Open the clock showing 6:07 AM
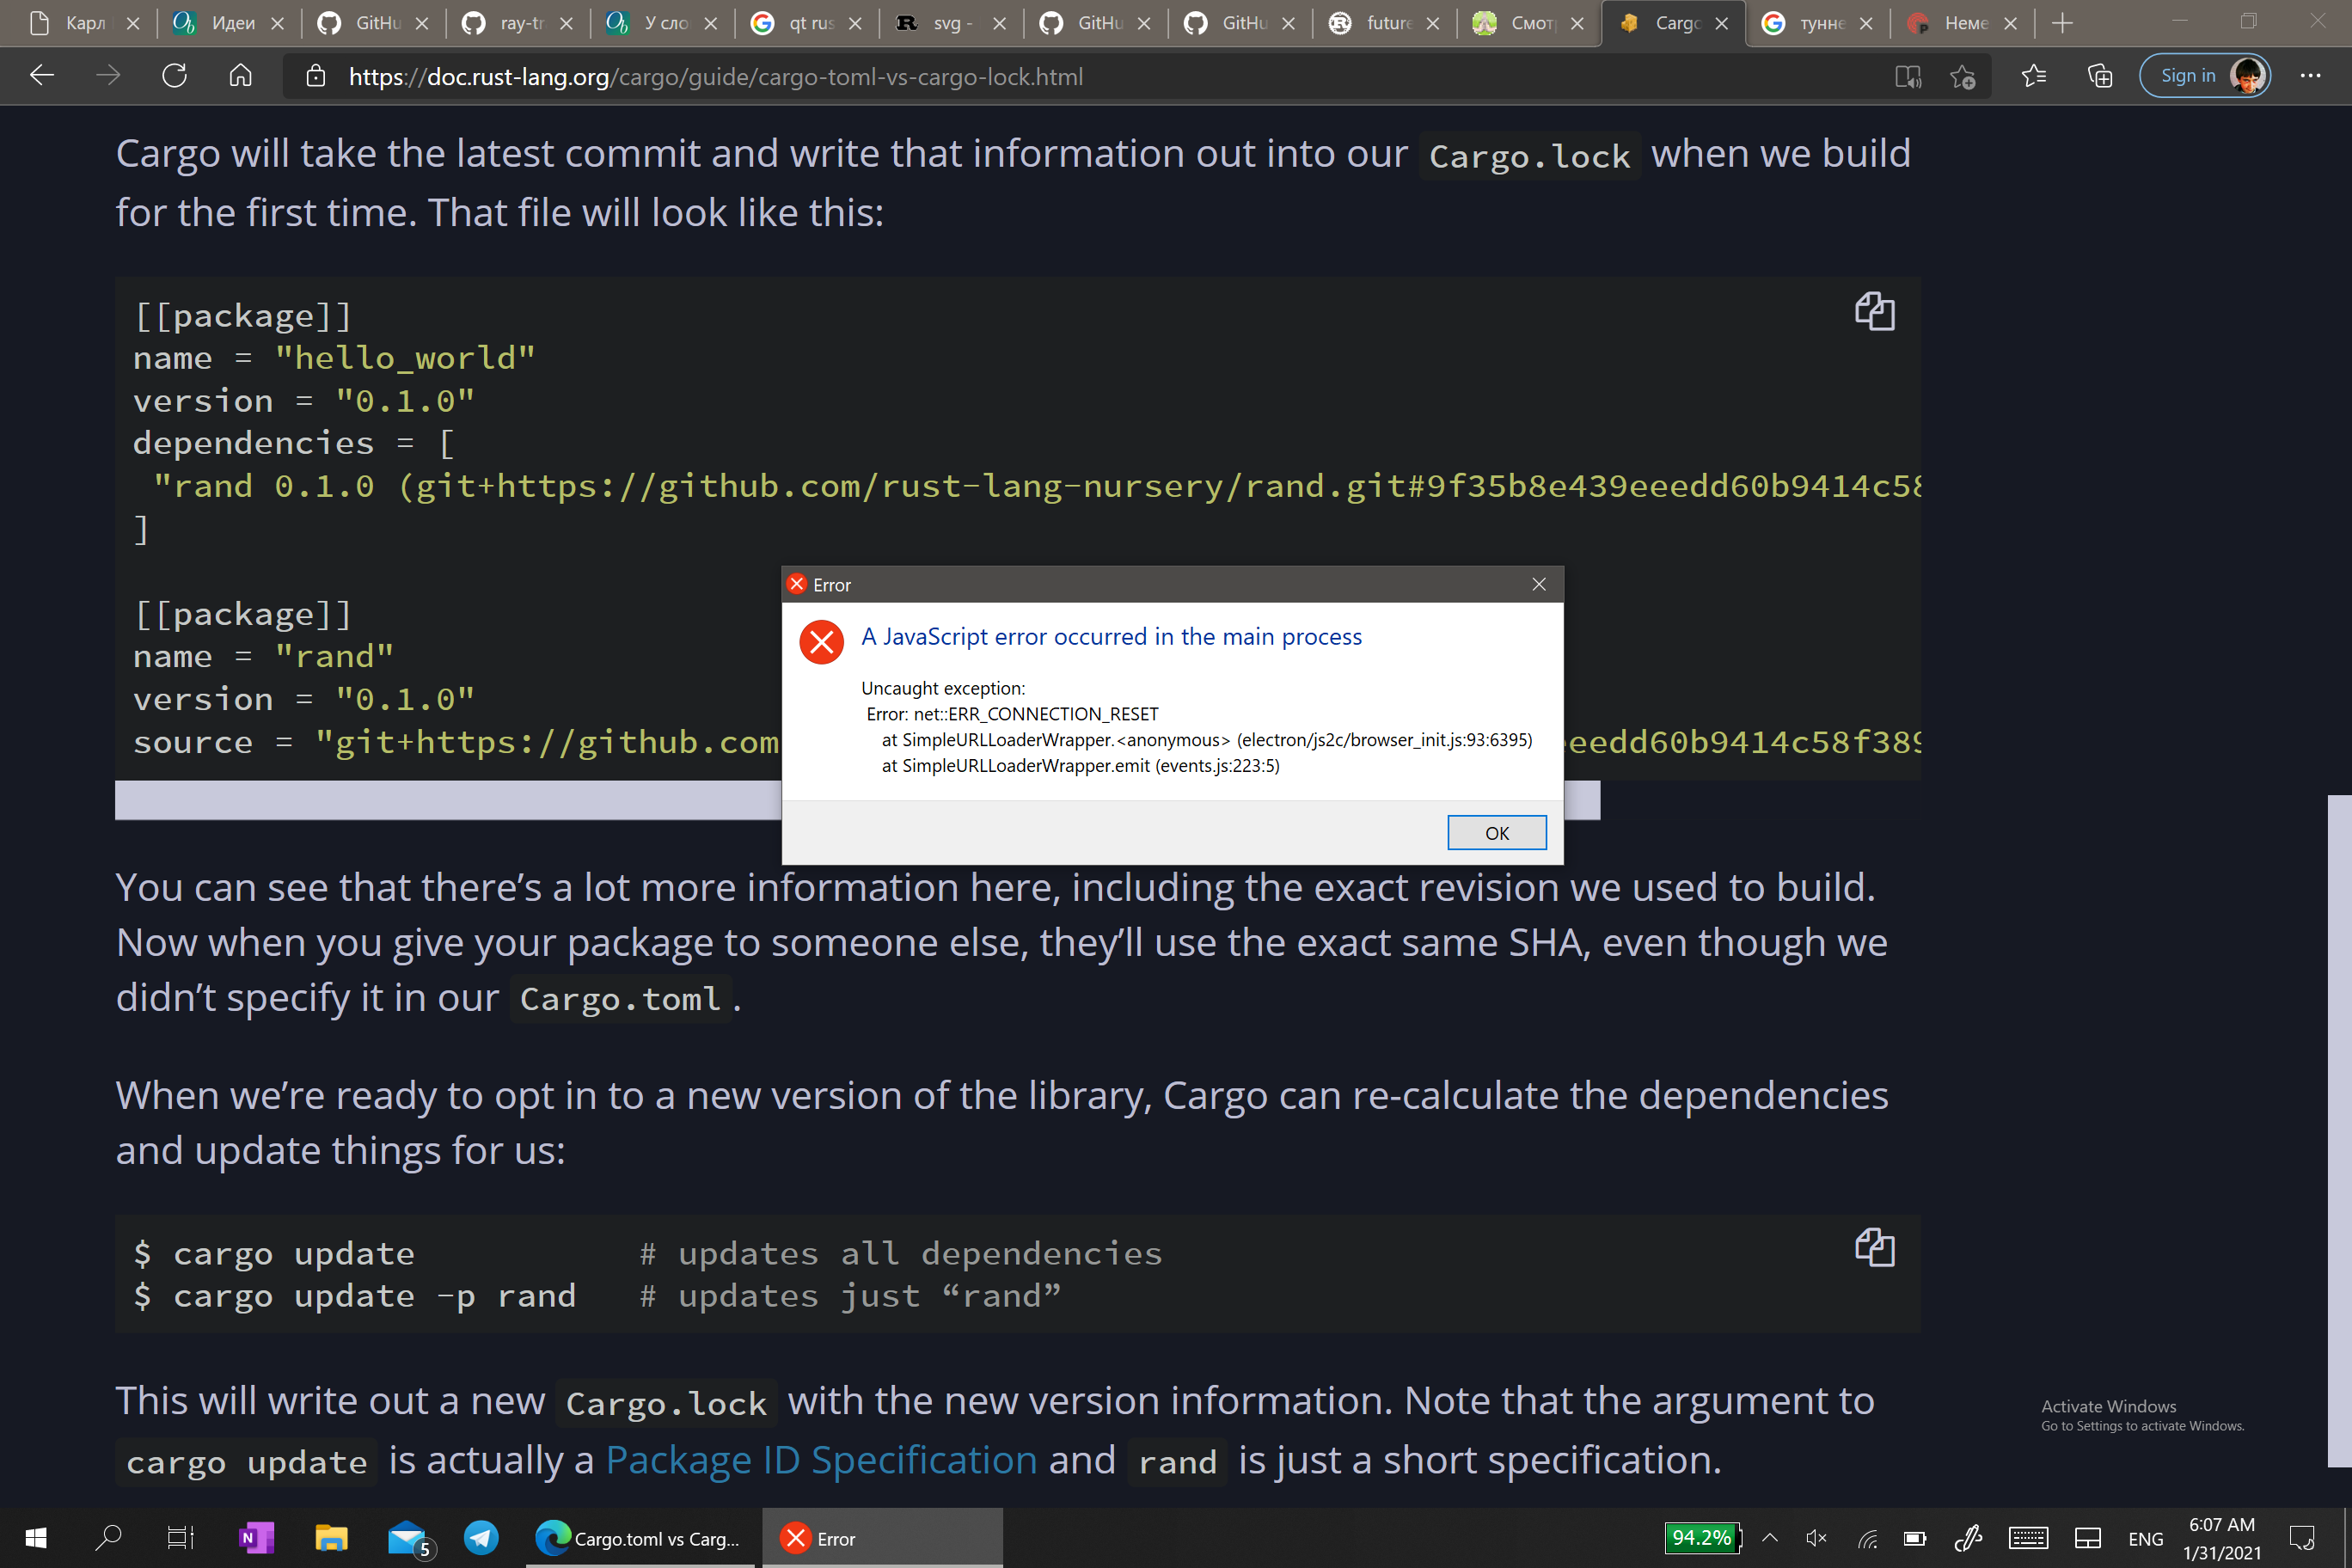2352x1568 pixels. tap(2222, 1538)
